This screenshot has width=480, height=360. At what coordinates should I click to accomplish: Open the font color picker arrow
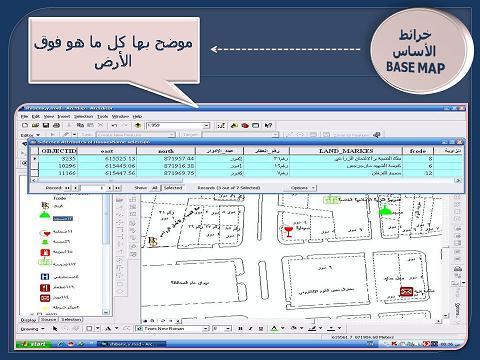click(x=283, y=329)
